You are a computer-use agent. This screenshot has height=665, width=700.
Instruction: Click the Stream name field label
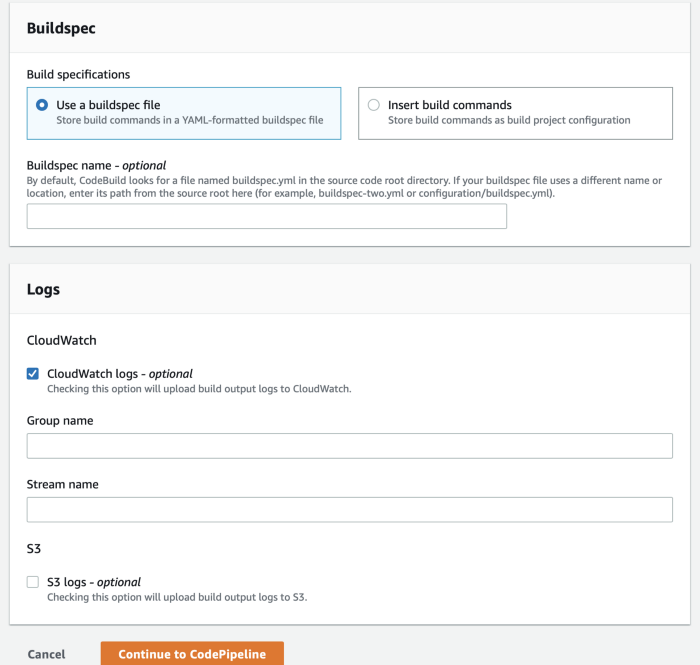pos(62,485)
